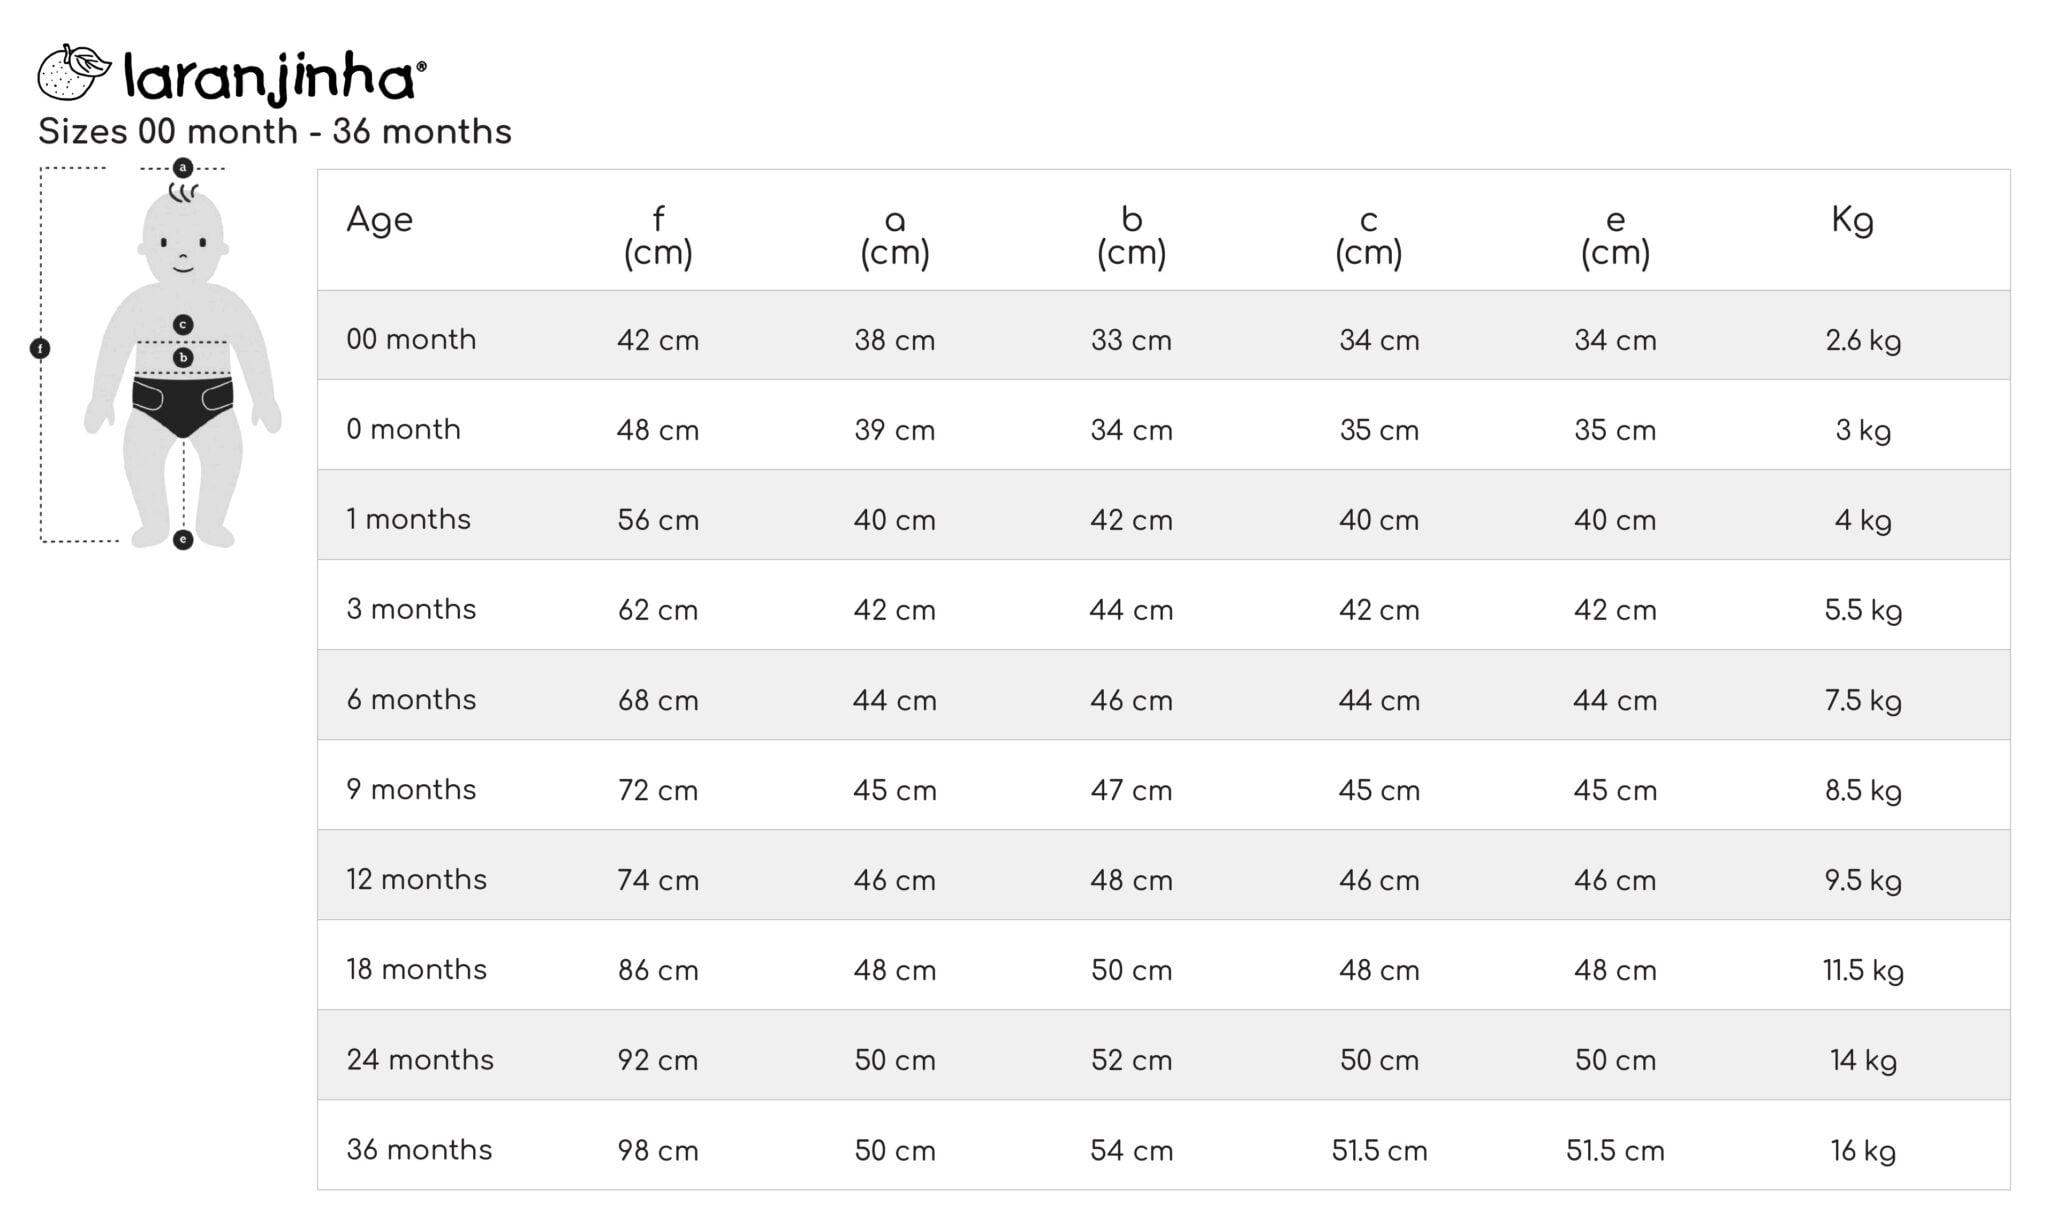2048x1228 pixels.
Task: Click the 51.5 cm value in column c
Action: [x=1379, y=1150]
